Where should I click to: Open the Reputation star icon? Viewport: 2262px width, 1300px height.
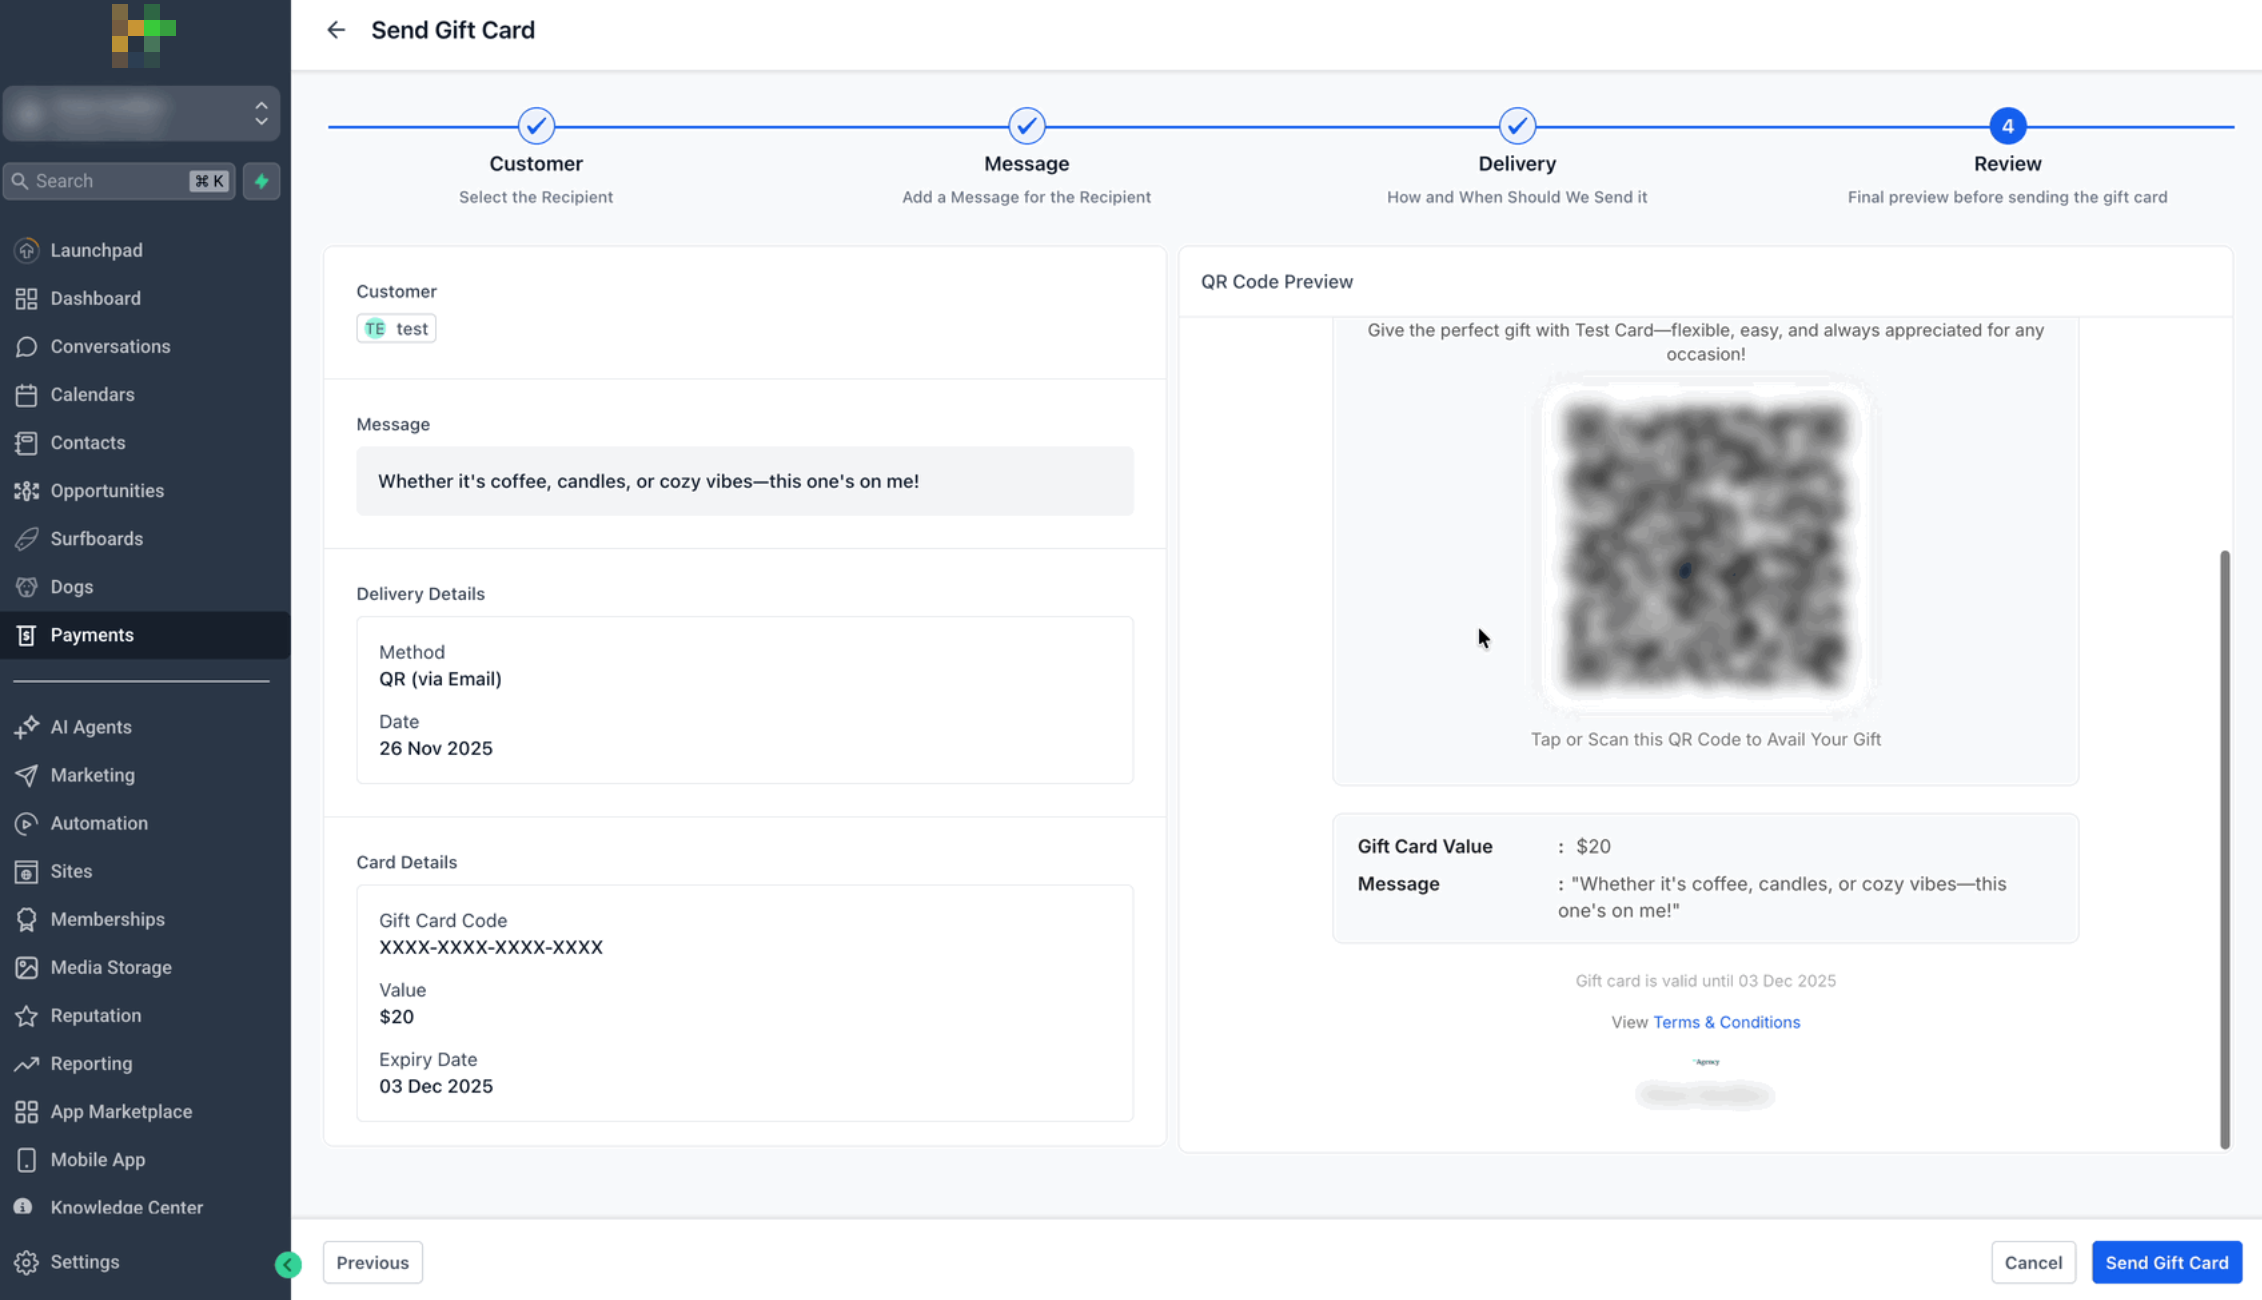point(27,1015)
